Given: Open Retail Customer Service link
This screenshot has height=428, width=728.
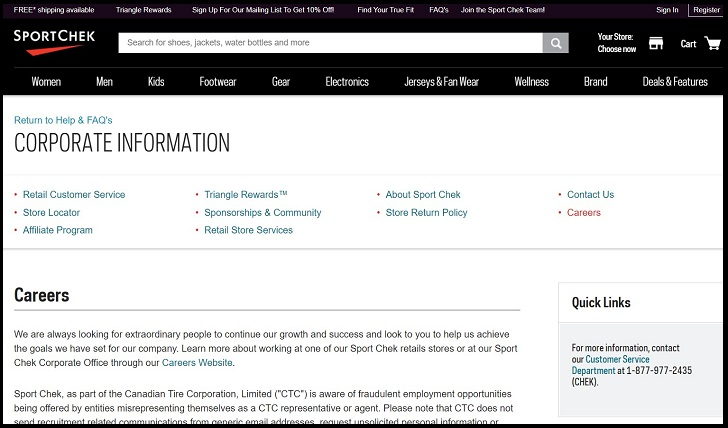Looking at the screenshot, I should (x=74, y=195).
